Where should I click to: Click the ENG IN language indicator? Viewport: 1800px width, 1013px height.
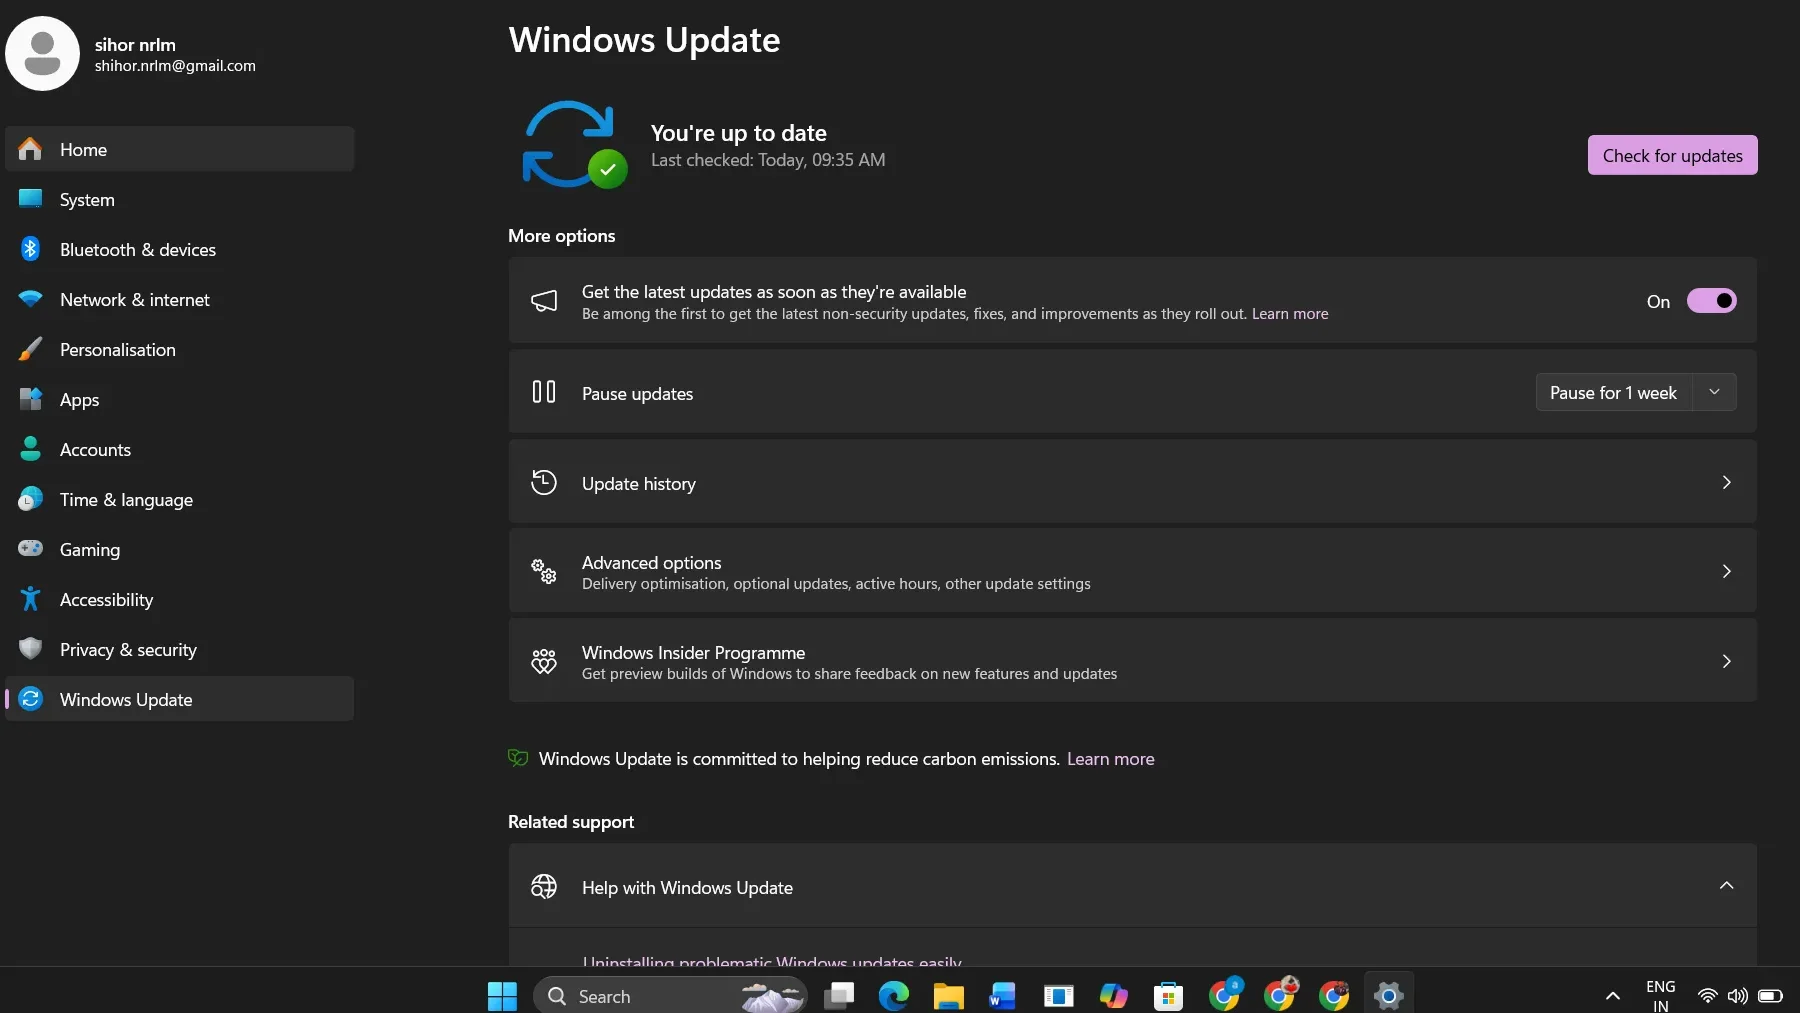point(1660,996)
